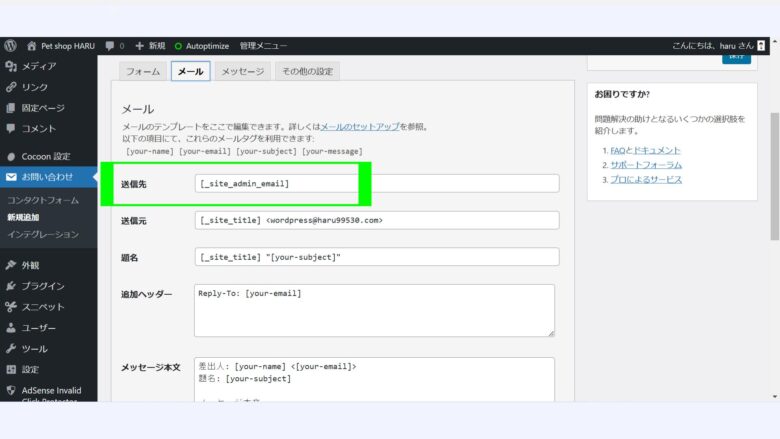Click the メッセージ本文 text area
Image resolution: width=780 pixels, height=439 pixels.
coord(374,379)
